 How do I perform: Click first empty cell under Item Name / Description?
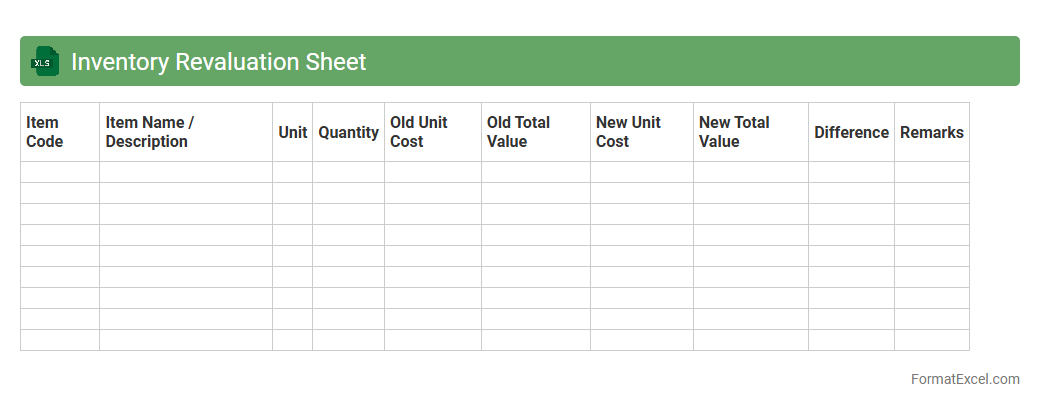[x=185, y=172]
